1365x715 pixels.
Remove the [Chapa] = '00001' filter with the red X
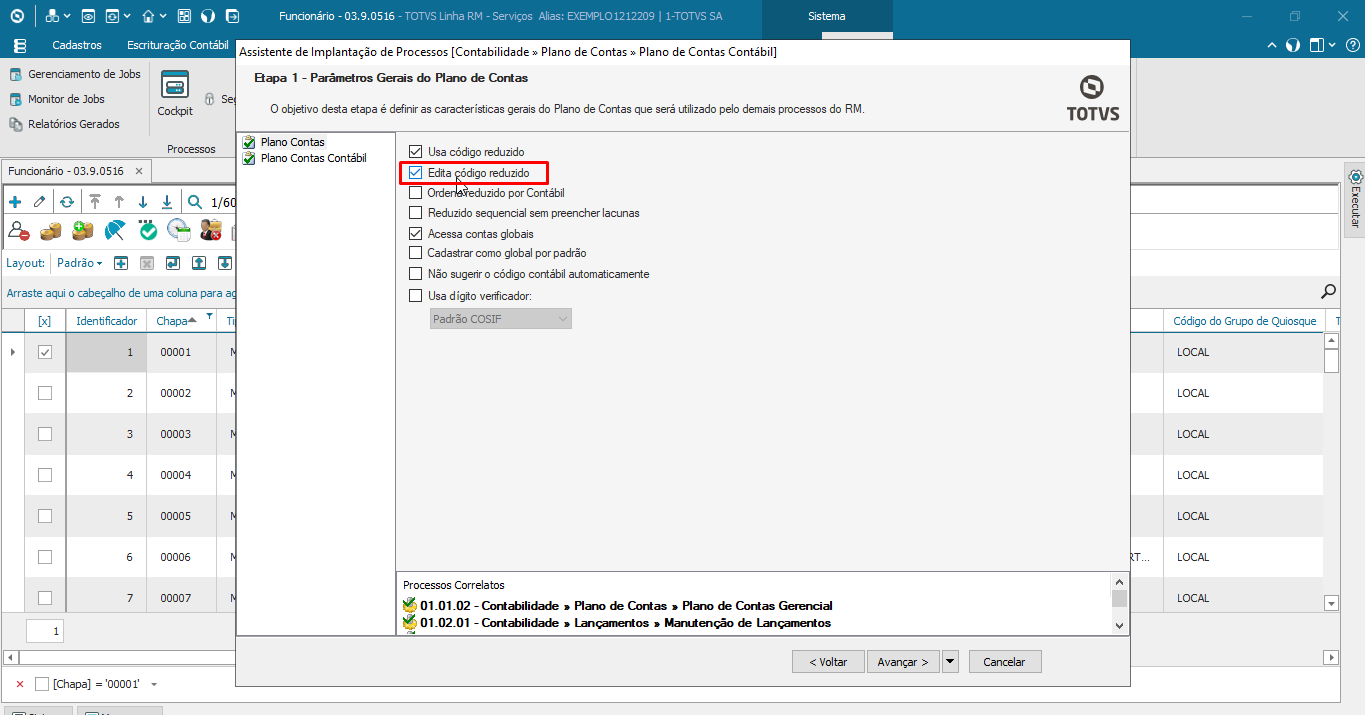[x=19, y=684]
